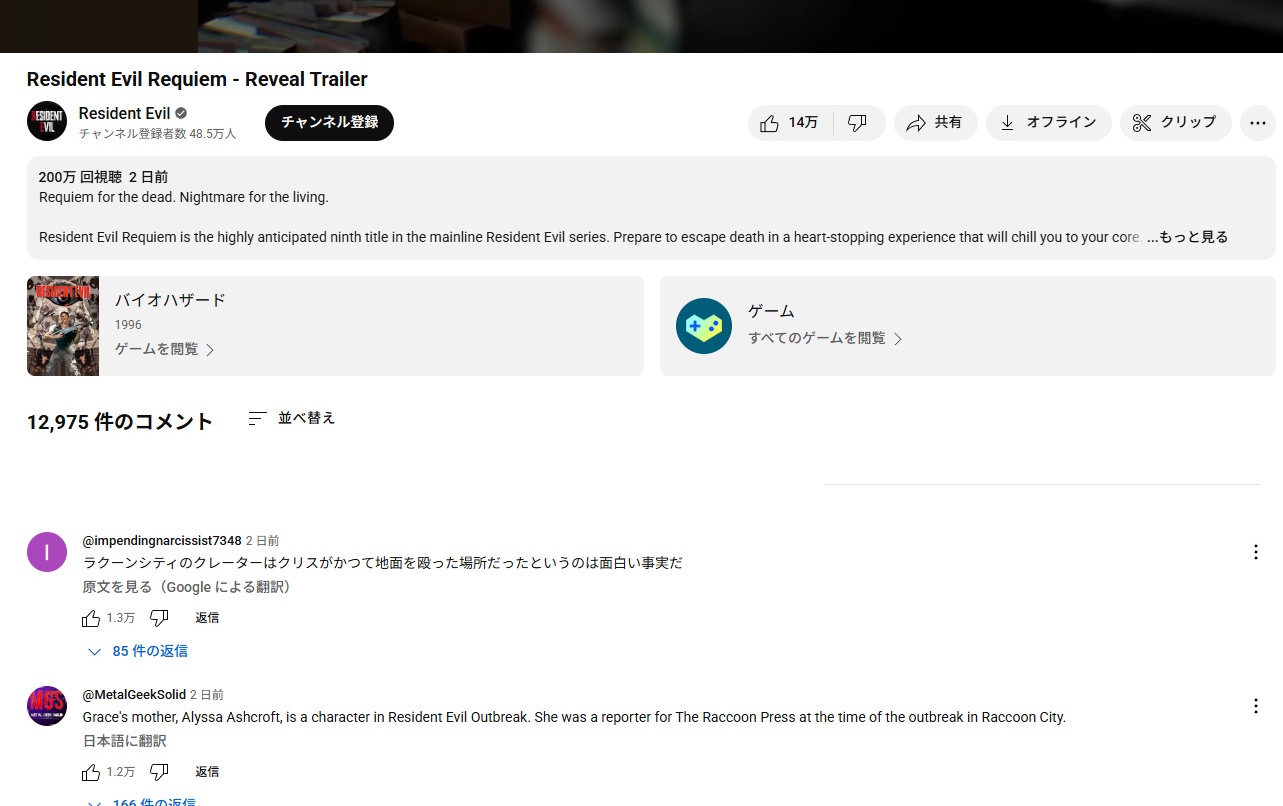Screen dimensions: 1283x806
Task: Click the verified checkmark badge next to Resident Evil
Action: tap(181, 113)
